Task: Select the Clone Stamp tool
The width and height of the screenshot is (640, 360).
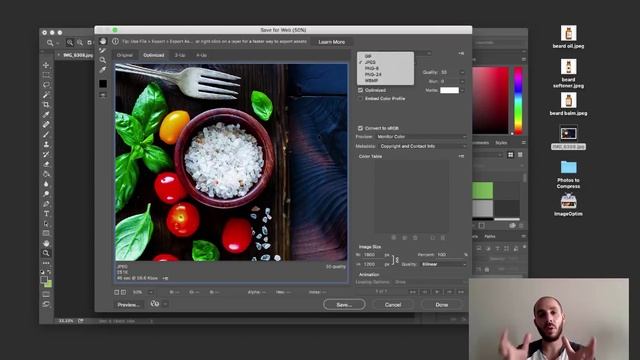Action: [x=46, y=144]
